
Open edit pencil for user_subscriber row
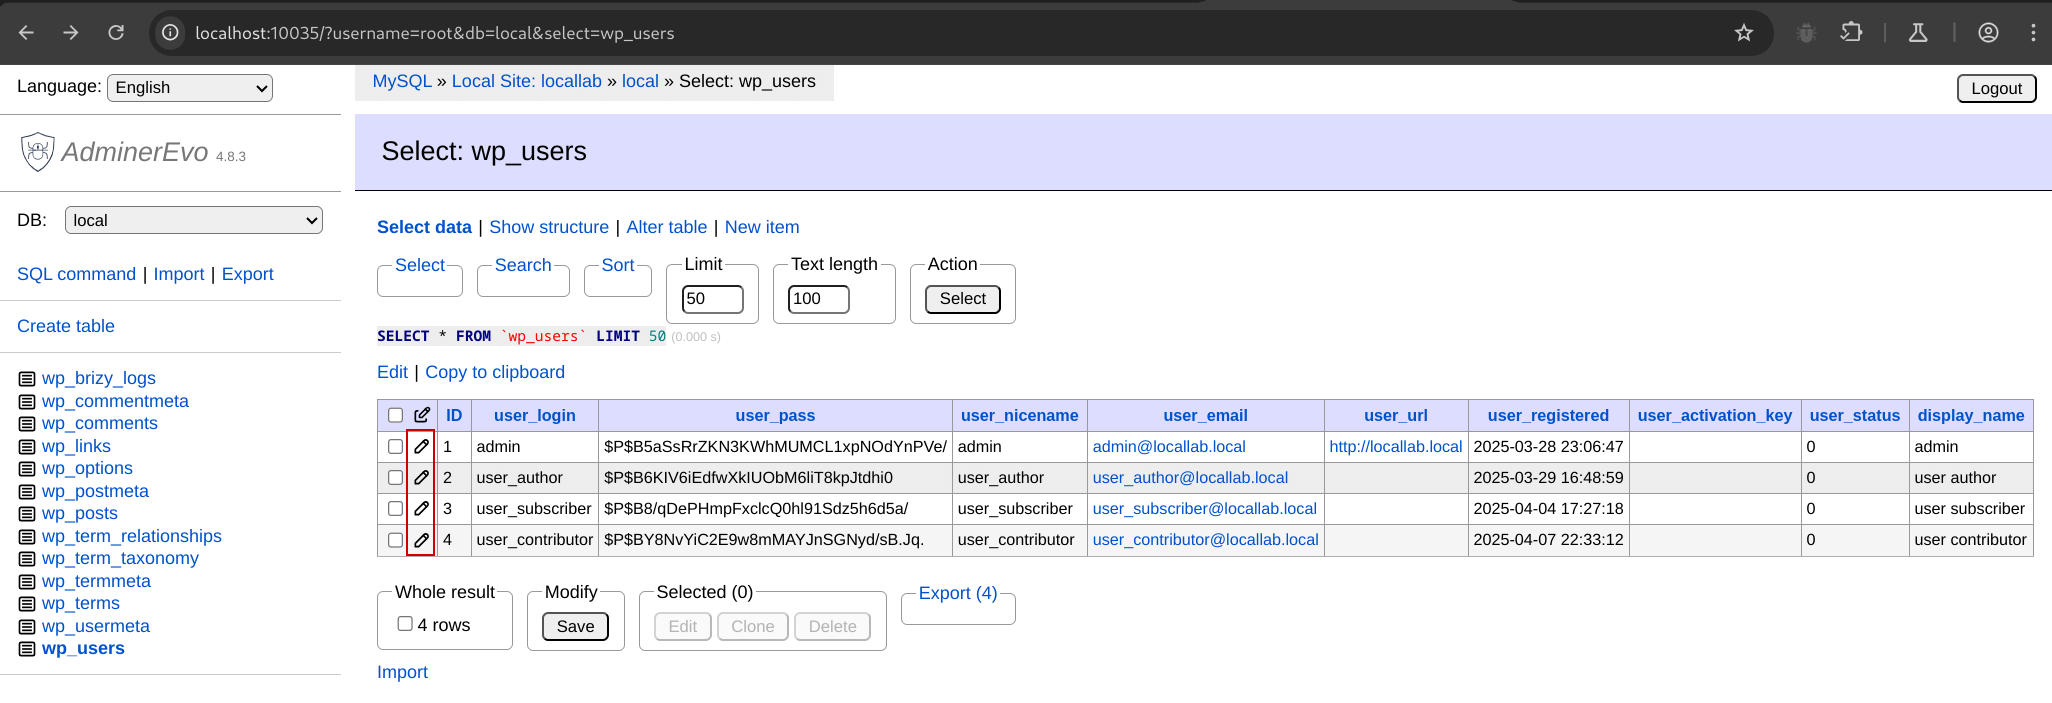tap(421, 509)
